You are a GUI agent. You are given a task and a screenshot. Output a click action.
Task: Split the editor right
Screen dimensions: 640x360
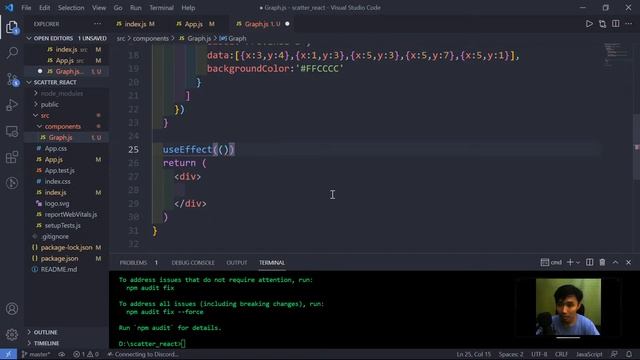[x=616, y=24]
